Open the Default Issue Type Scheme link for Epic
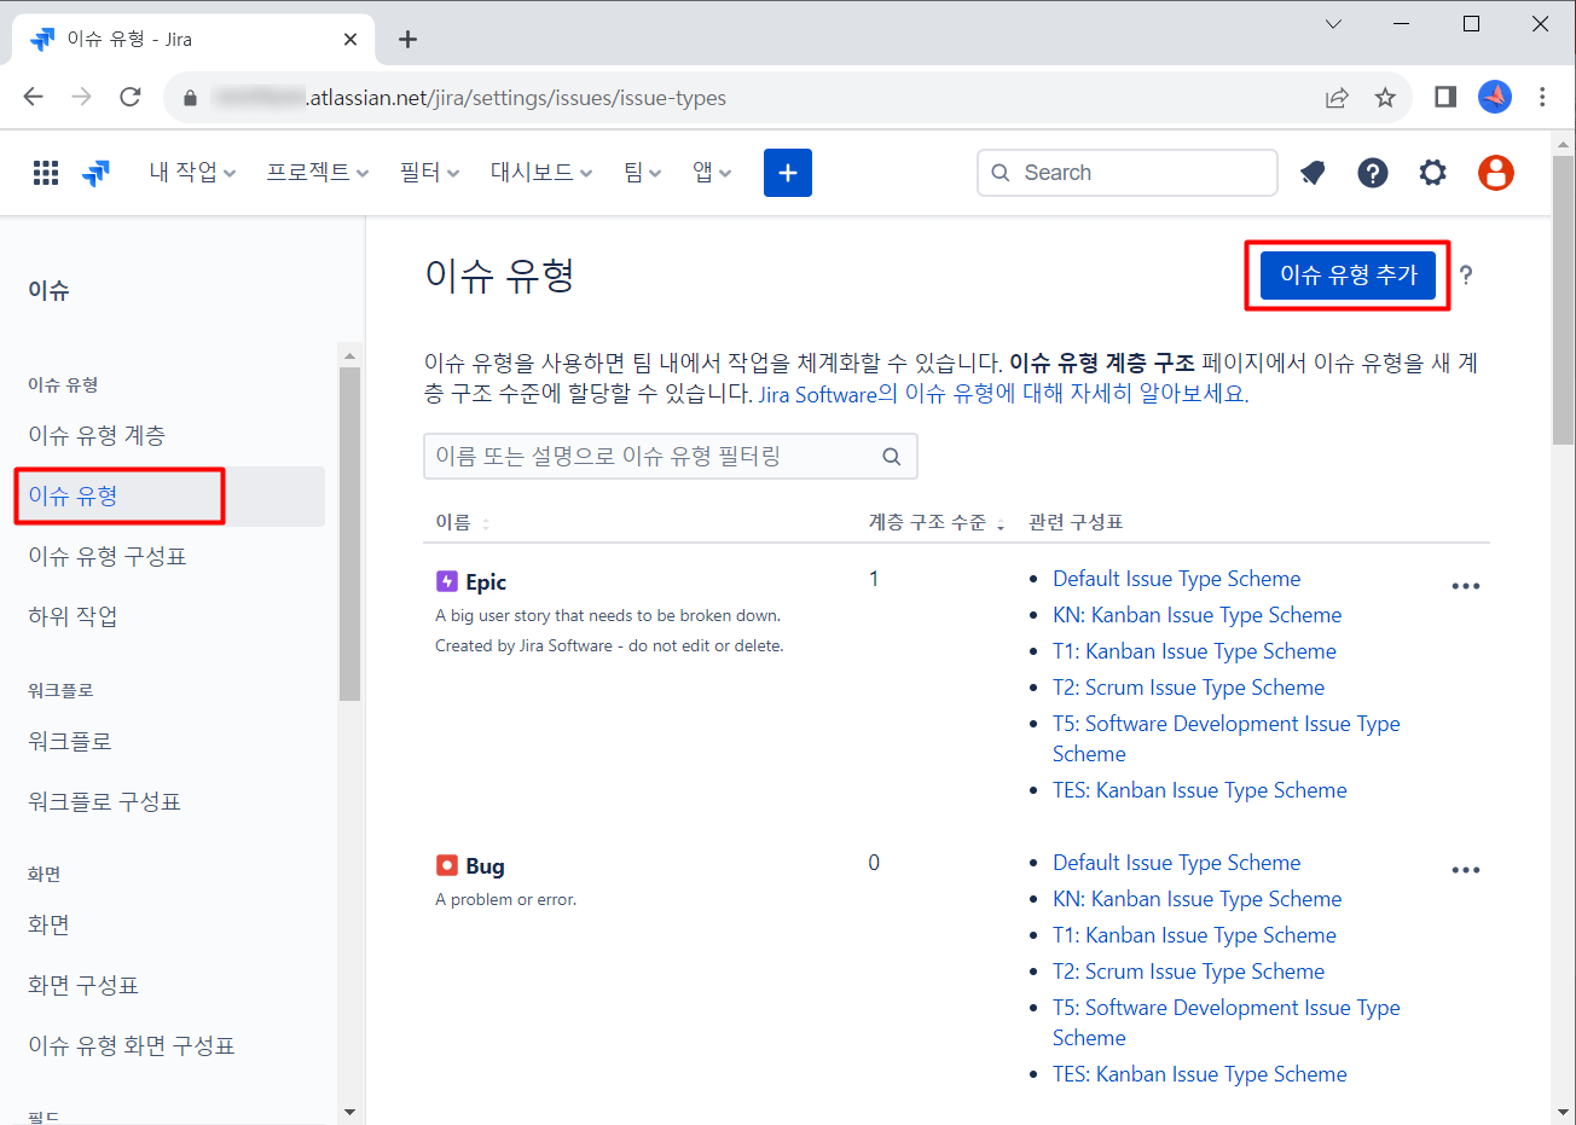The width and height of the screenshot is (1576, 1125). click(1176, 579)
